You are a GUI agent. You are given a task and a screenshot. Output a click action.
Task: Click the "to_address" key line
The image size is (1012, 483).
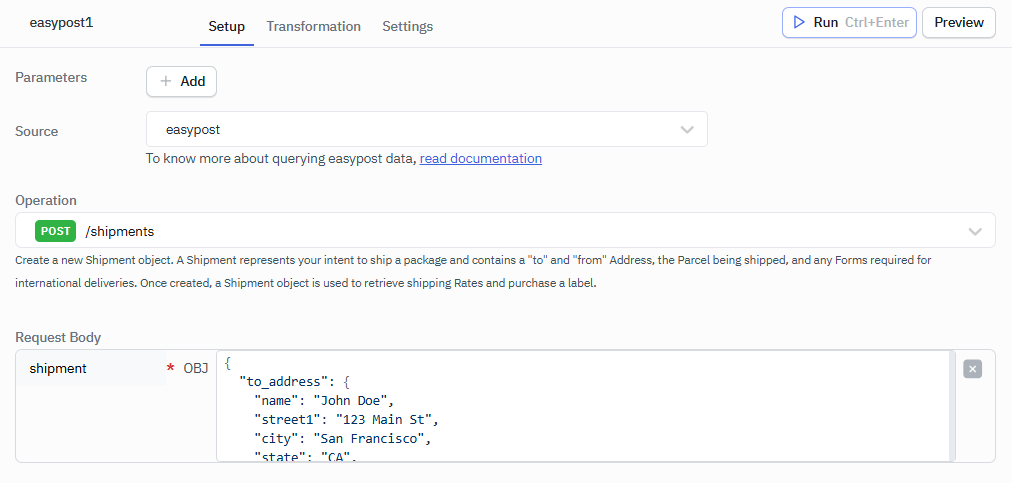point(294,382)
